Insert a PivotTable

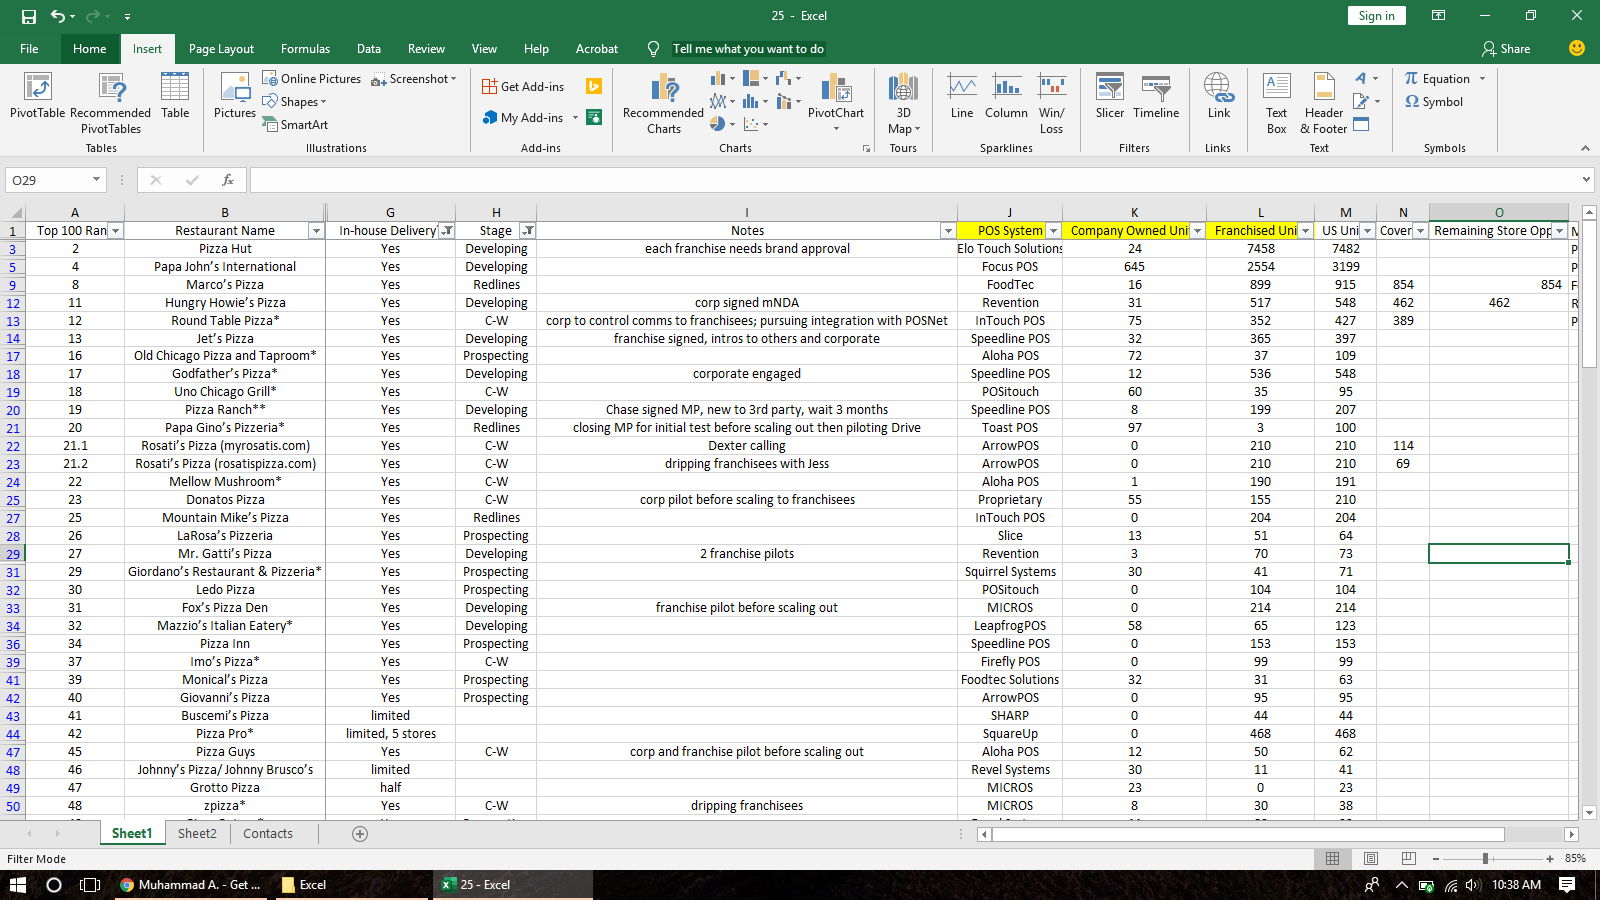(36, 100)
